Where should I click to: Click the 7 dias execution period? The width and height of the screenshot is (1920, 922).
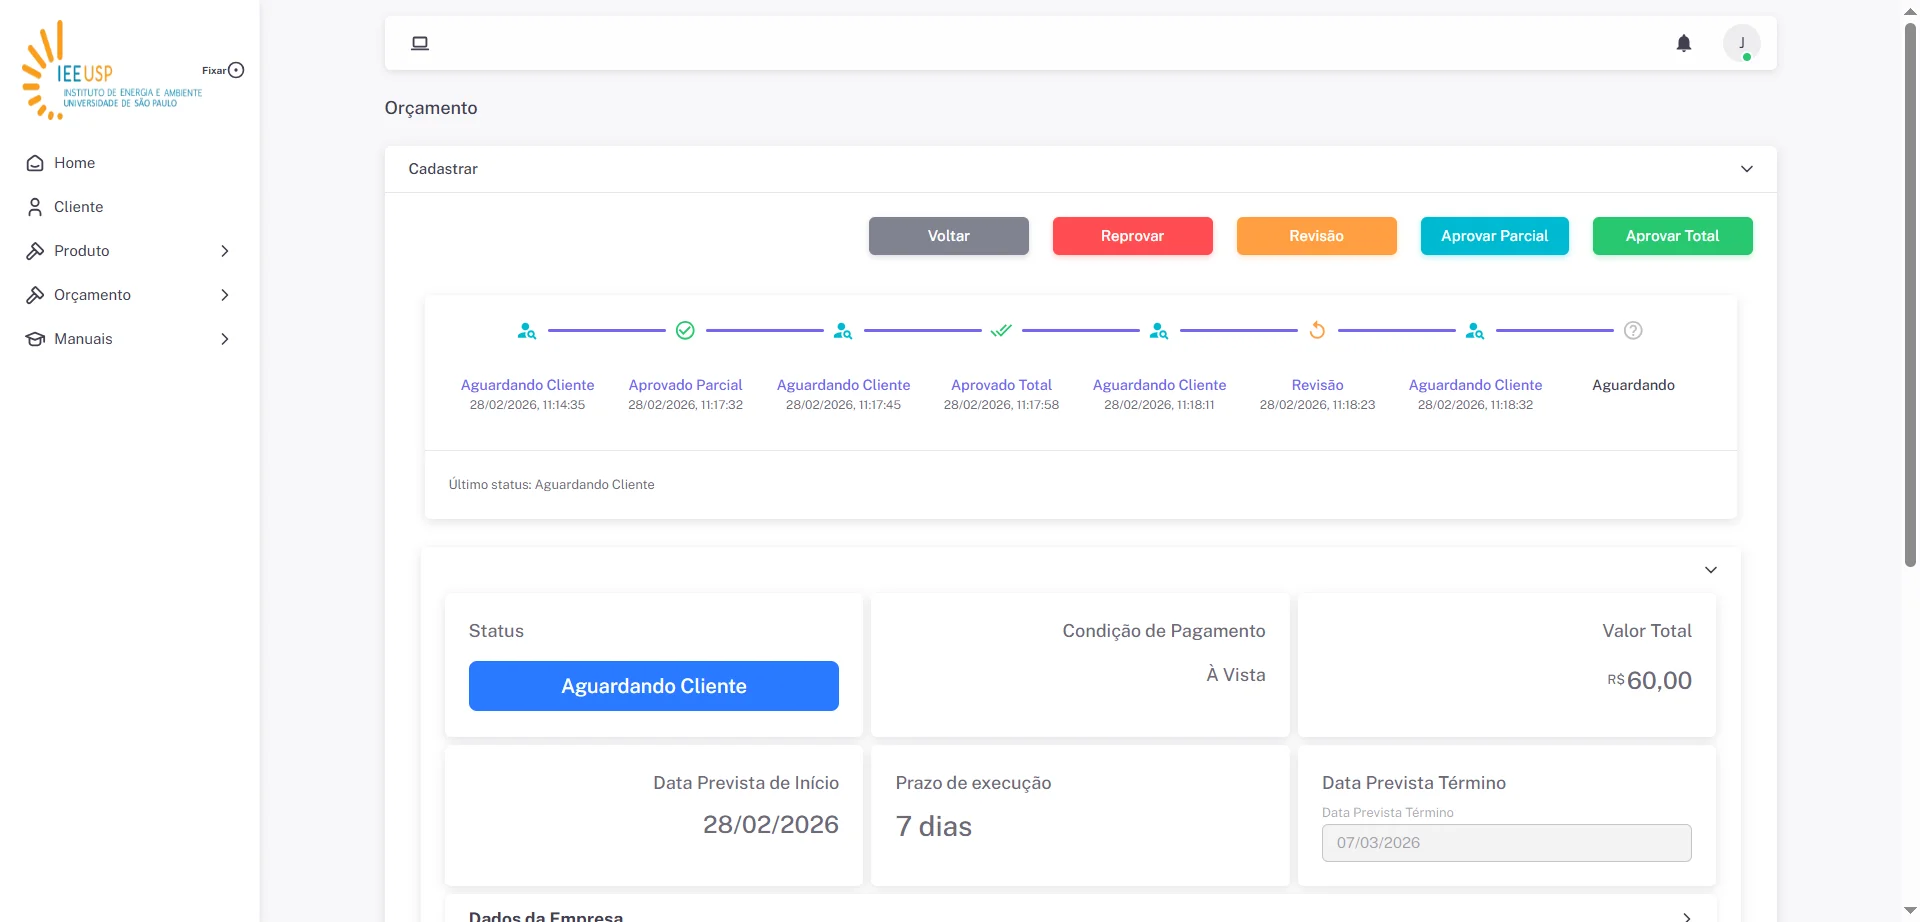click(933, 827)
